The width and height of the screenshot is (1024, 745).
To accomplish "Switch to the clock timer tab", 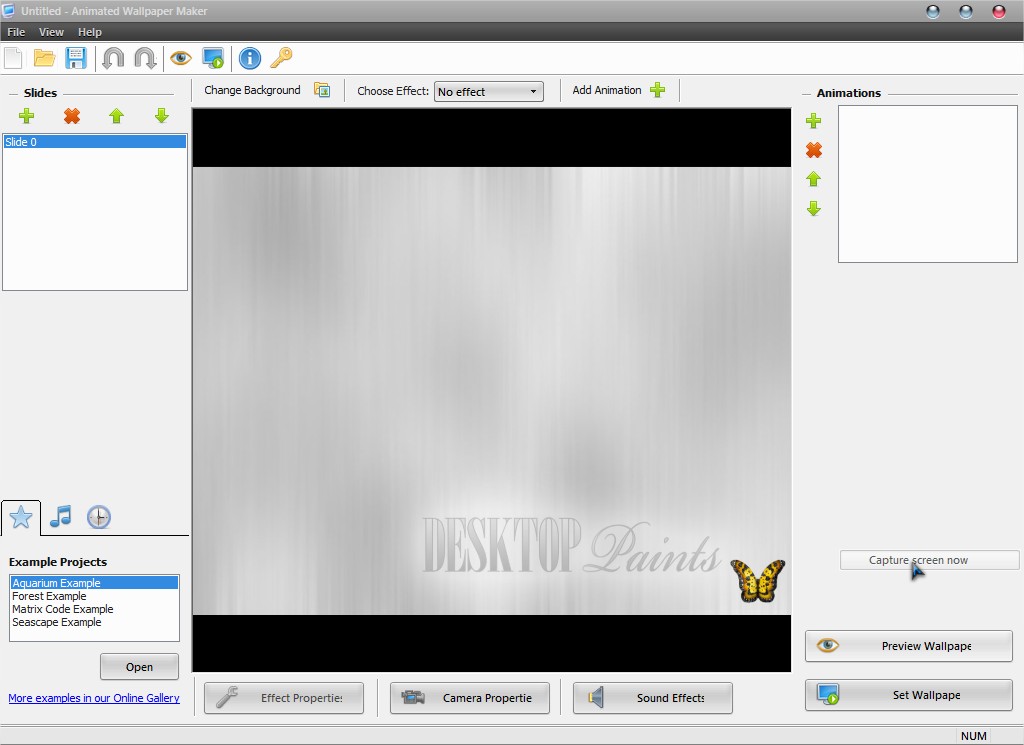I will pyautogui.click(x=98, y=517).
